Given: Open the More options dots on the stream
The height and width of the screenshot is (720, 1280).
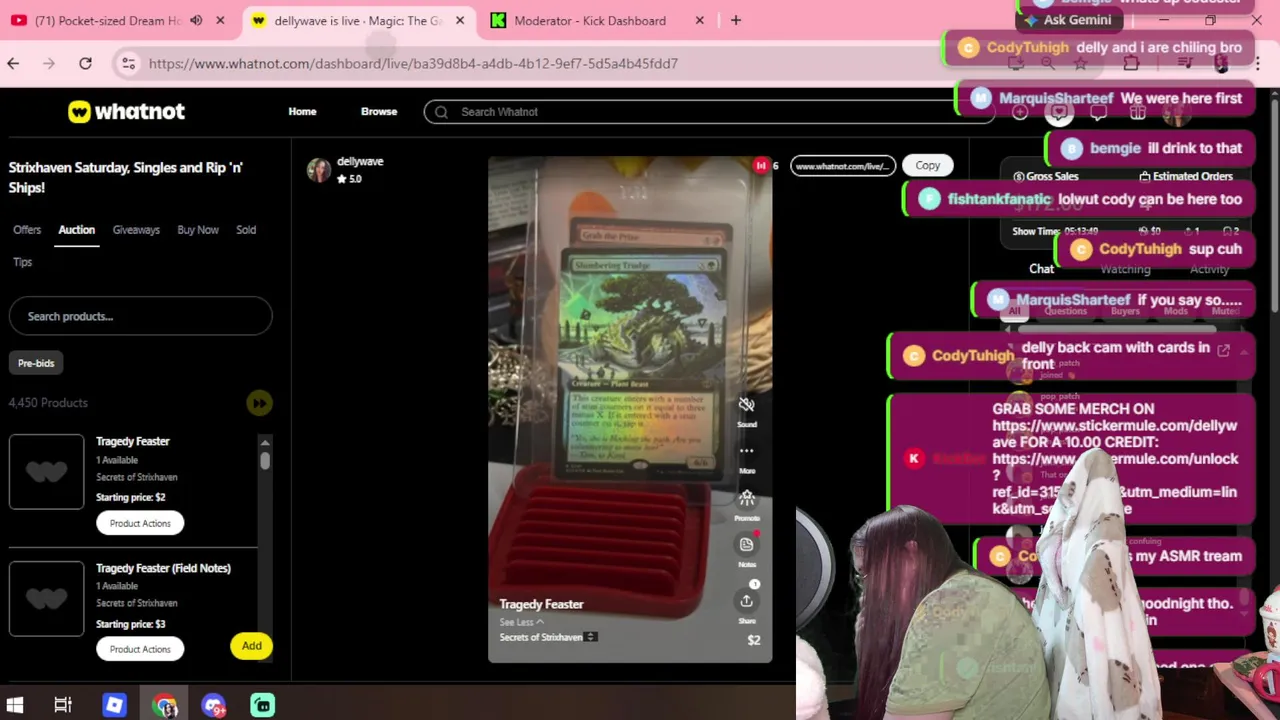Looking at the screenshot, I should [746, 451].
